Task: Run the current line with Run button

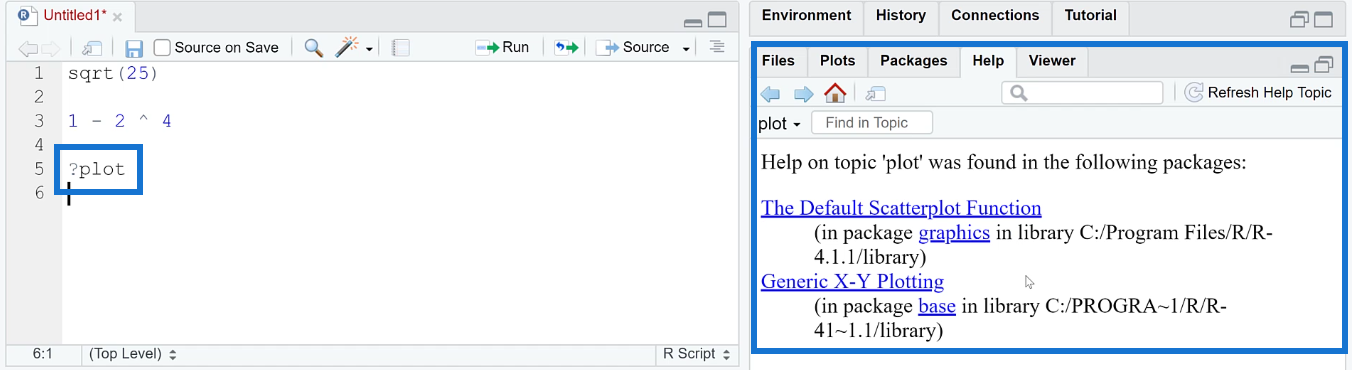Action: 503,48
